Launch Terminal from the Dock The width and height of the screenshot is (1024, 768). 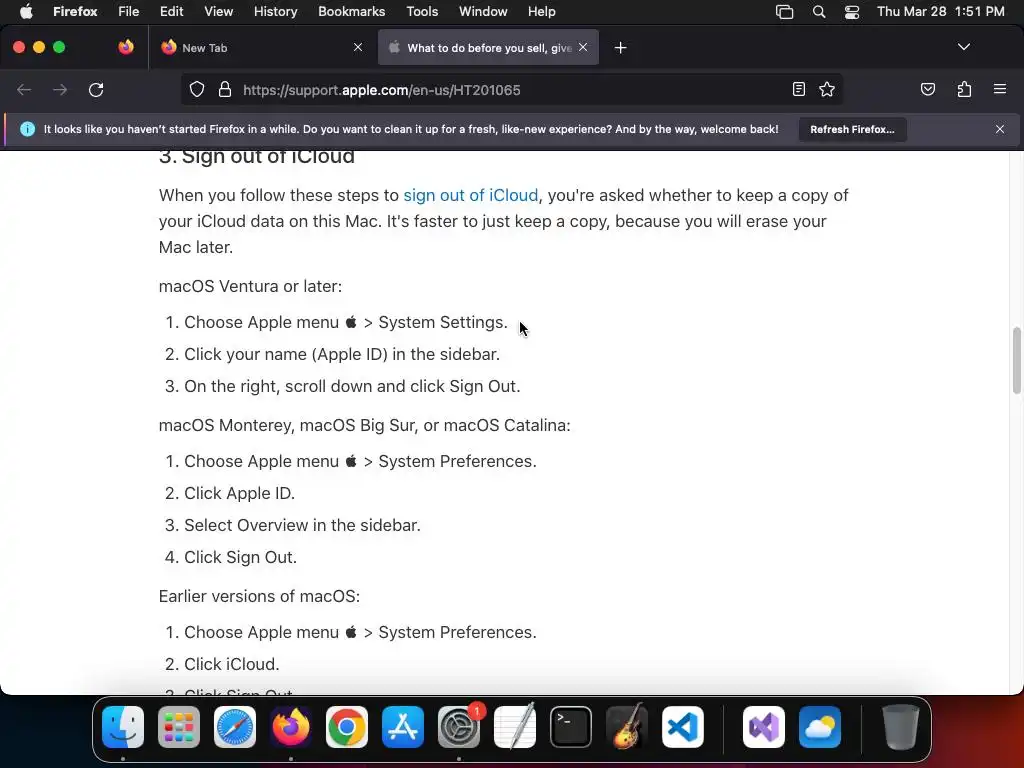tap(571, 727)
